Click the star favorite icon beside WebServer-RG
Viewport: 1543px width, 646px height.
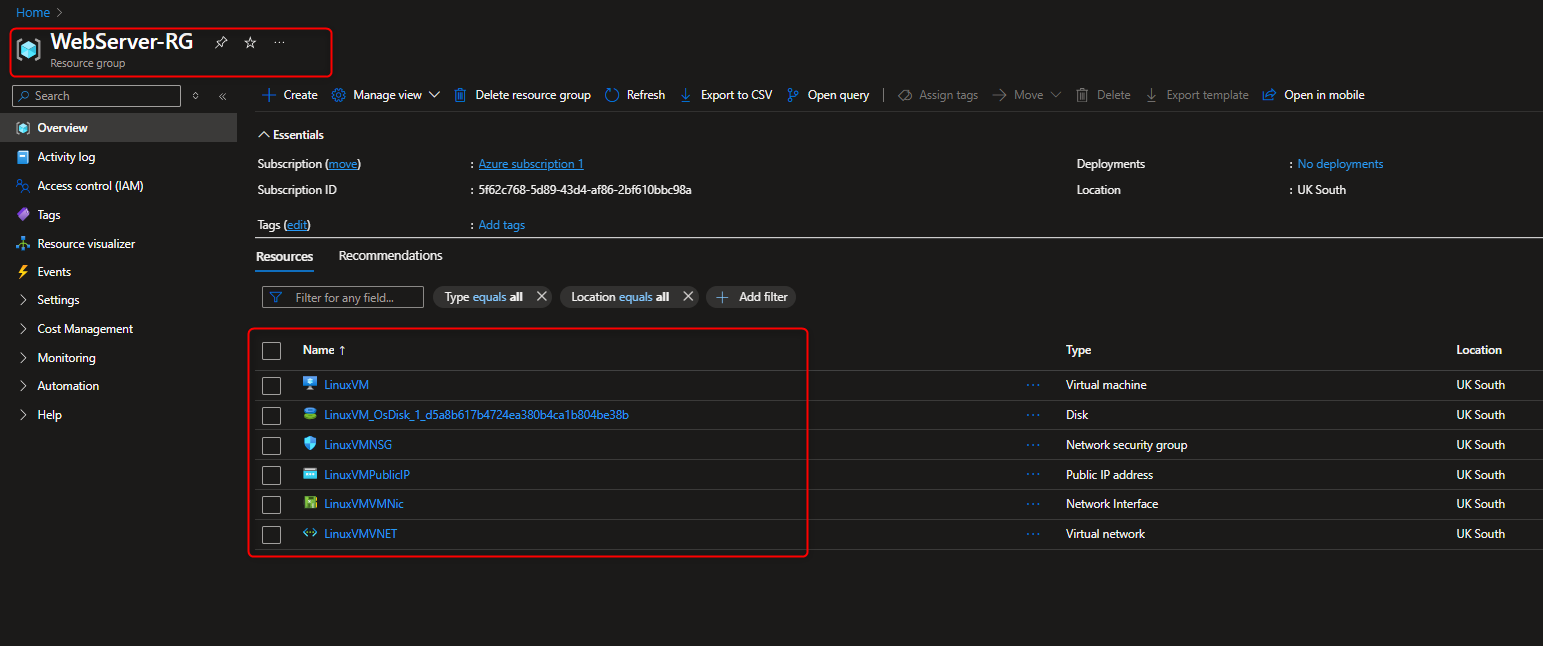coord(249,43)
